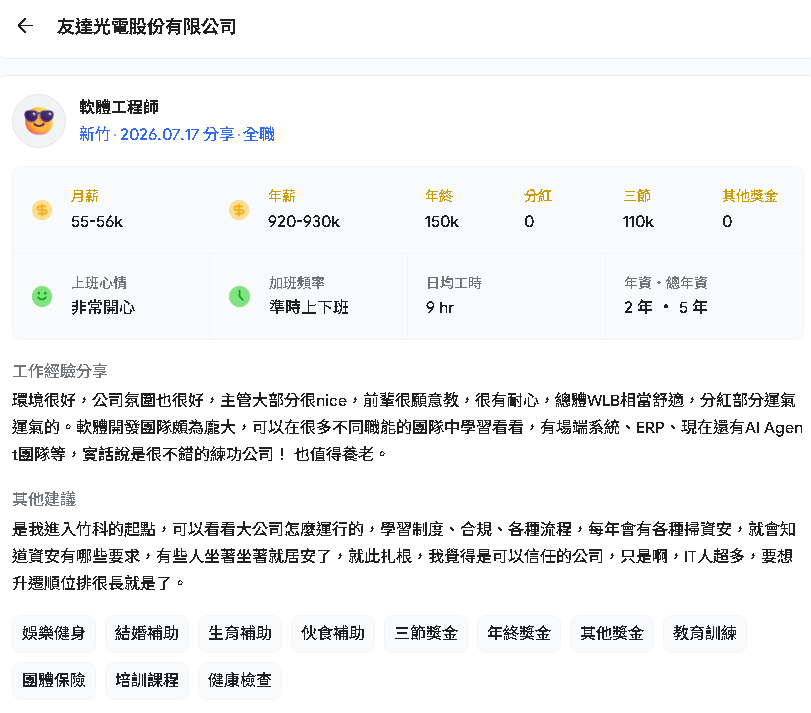811x713 pixels.
Task: Select the 健康檢查 benefit tag
Action: click(x=240, y=680)
